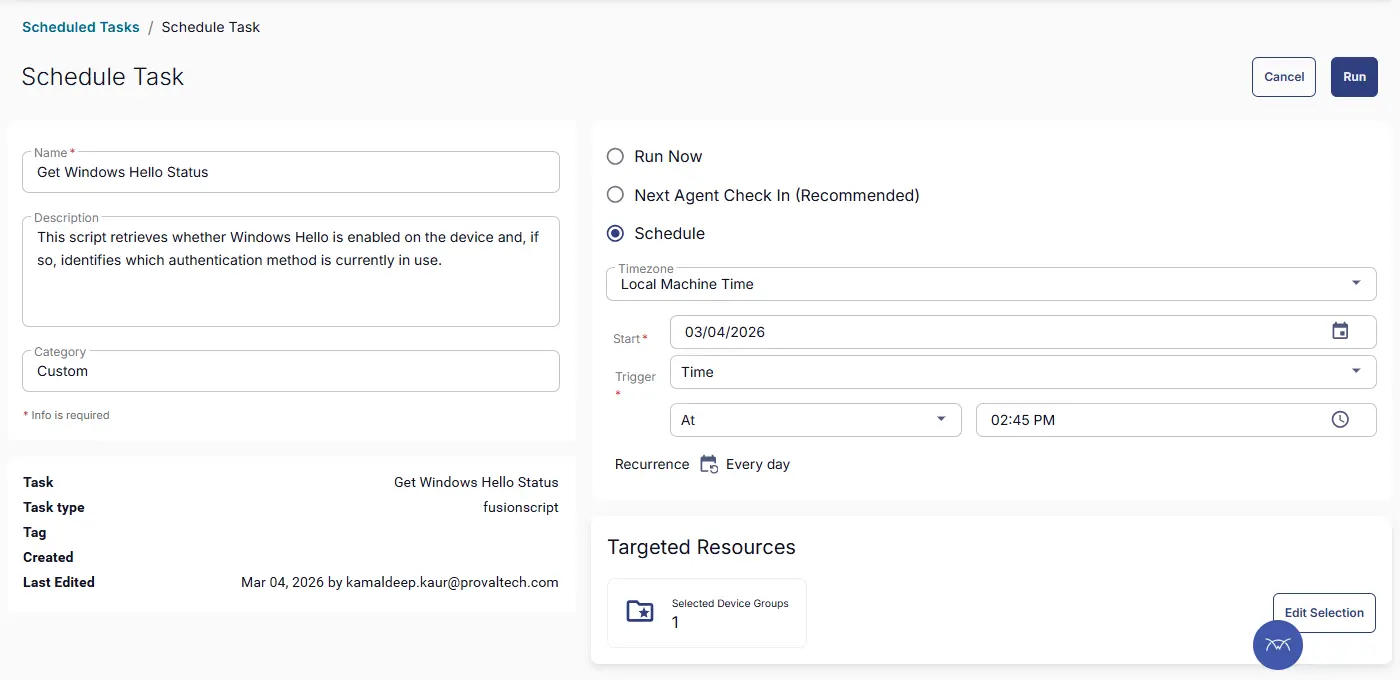Click the Edit Selection button

pos(1323,613)
